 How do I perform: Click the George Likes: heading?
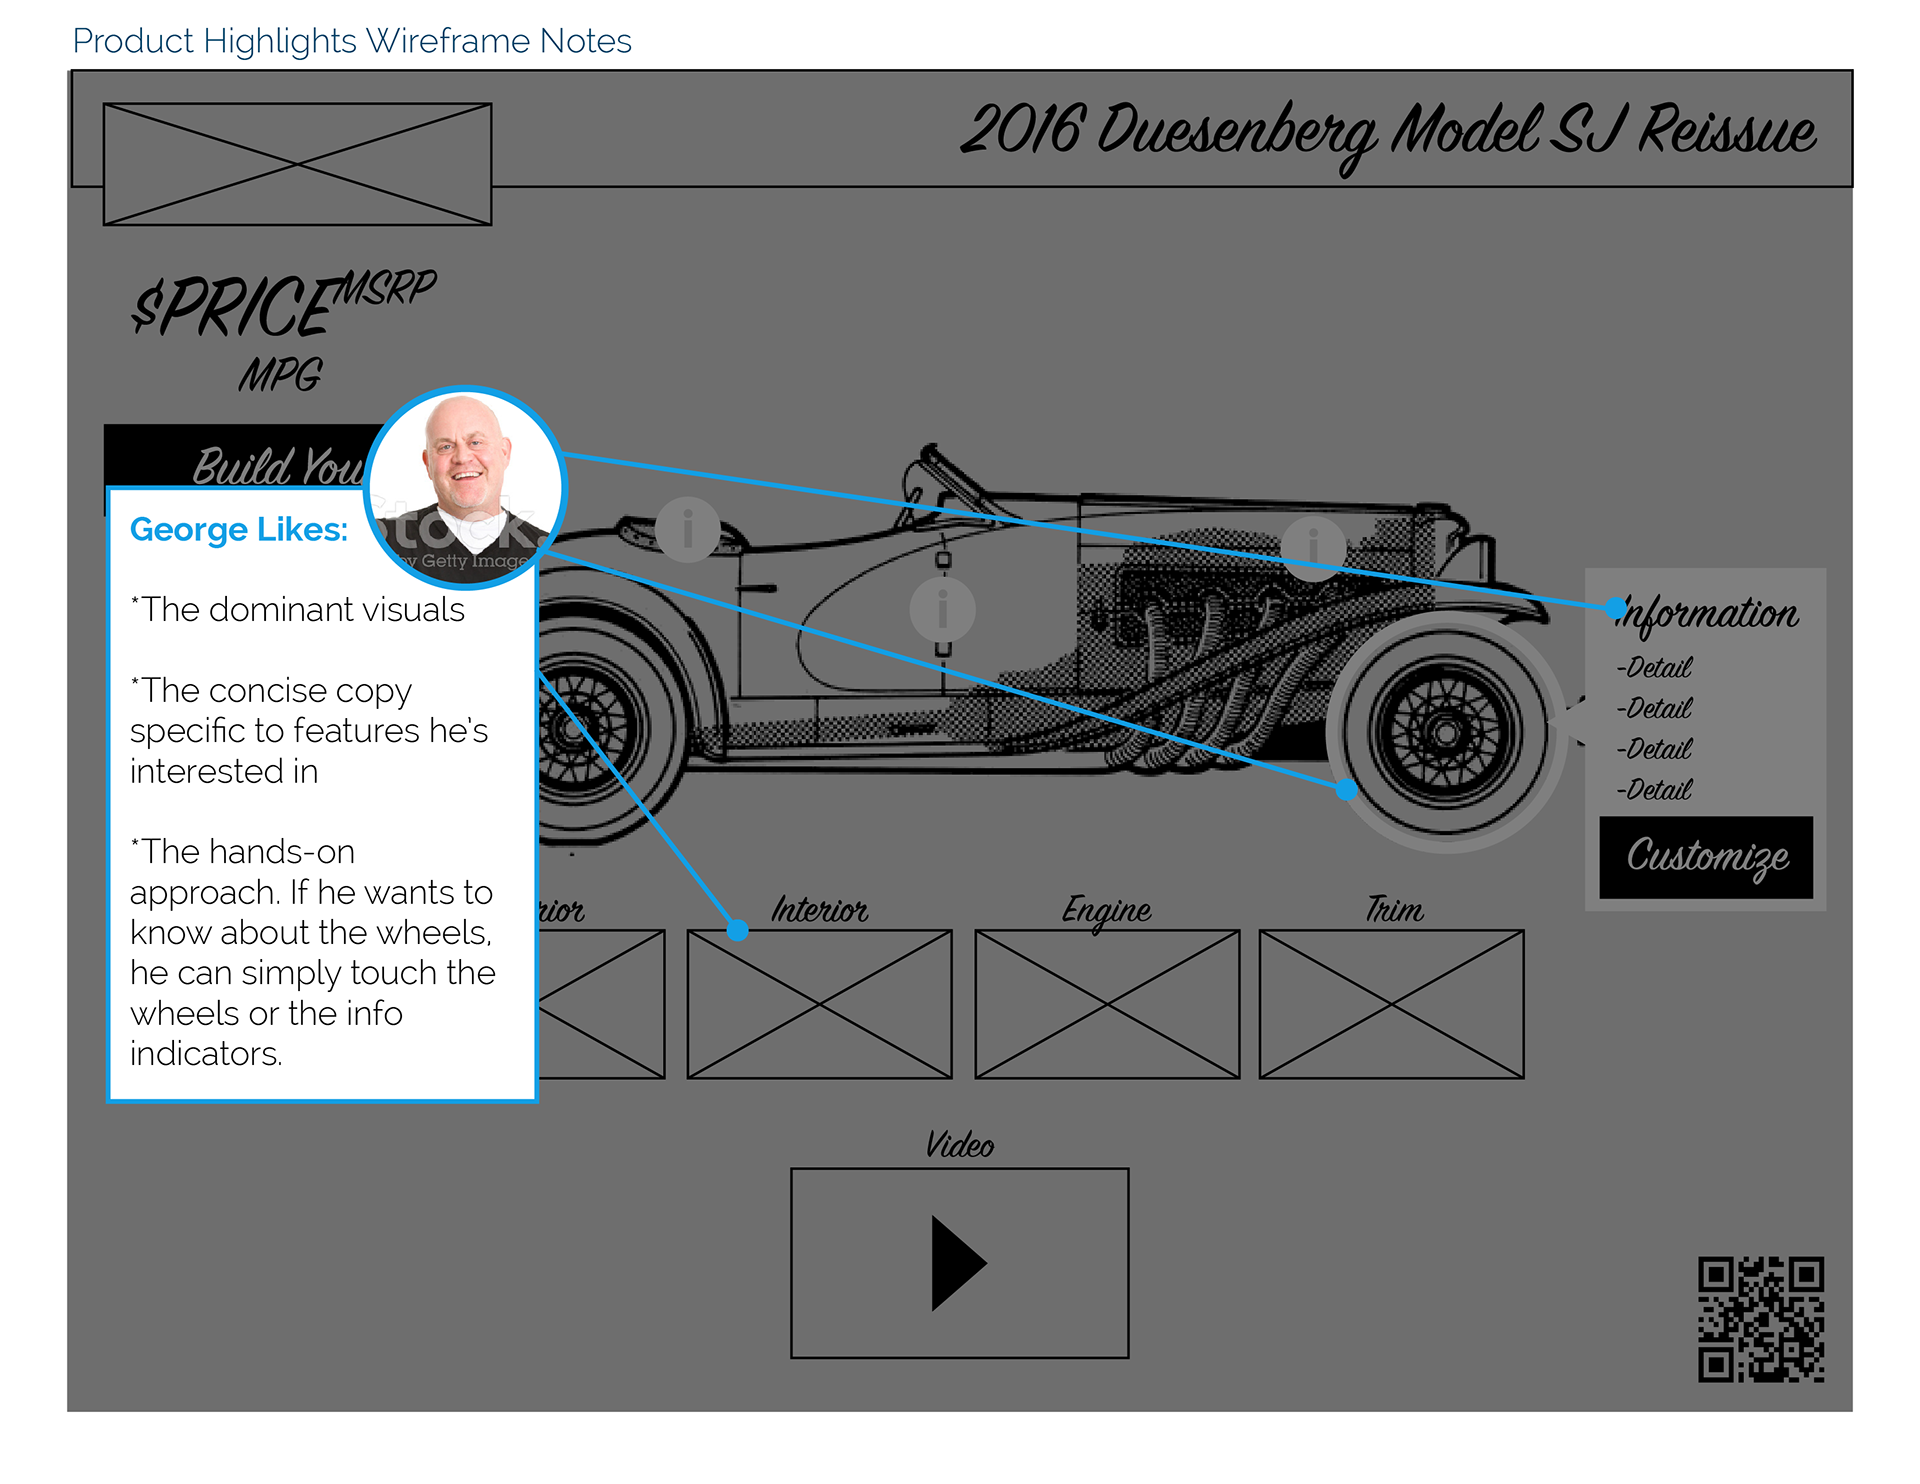coord(239,529)
